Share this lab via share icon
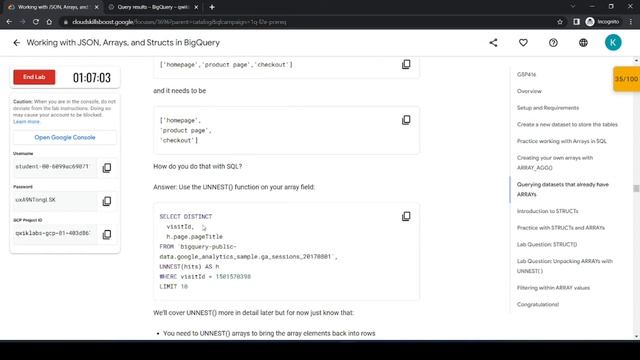The width and height of the screenshot is (640, 360). click(493, 42)
